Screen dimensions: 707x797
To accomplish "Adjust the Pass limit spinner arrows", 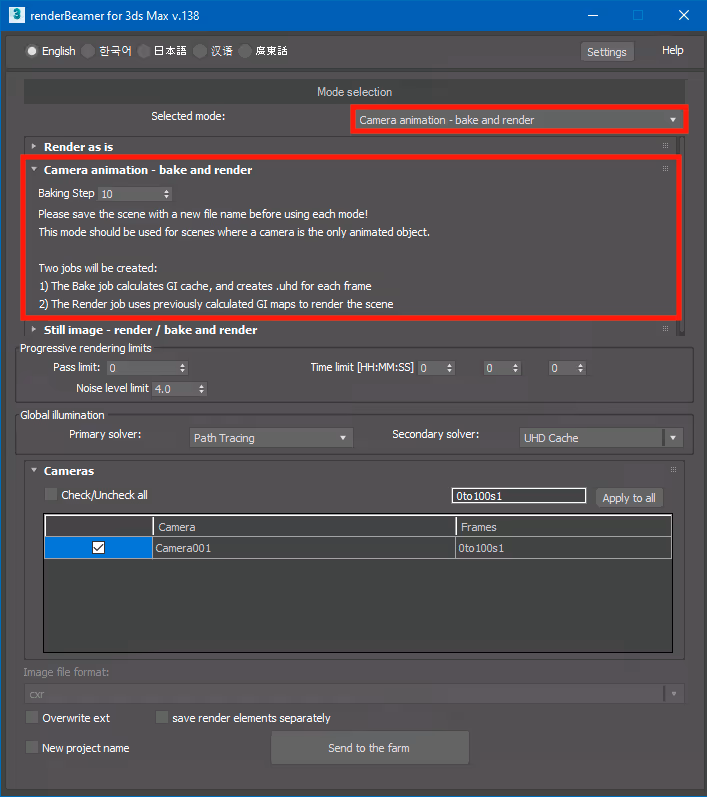I will point(182,368).
